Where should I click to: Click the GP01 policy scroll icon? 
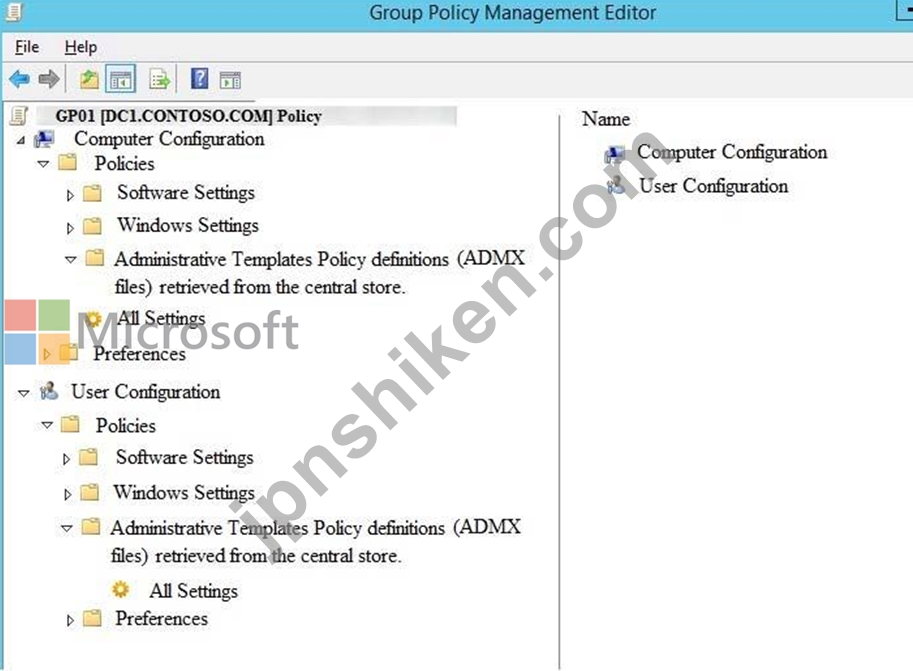[x=19, y=116]
